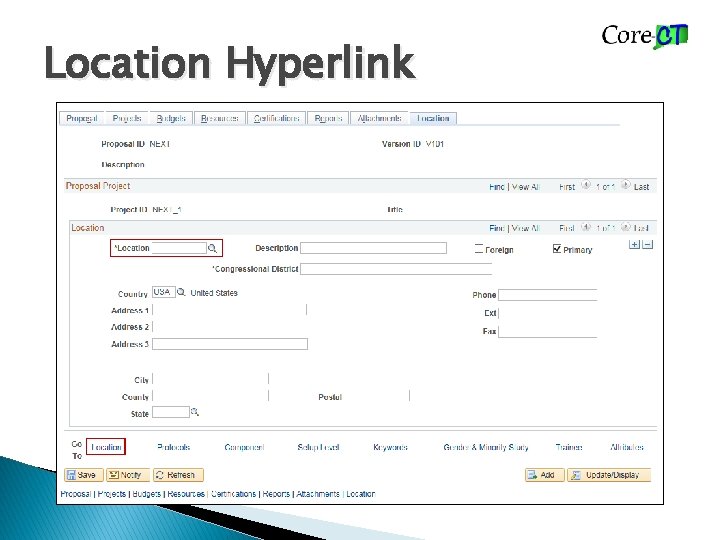
Task: Click the Description input field
Action: 373,248
